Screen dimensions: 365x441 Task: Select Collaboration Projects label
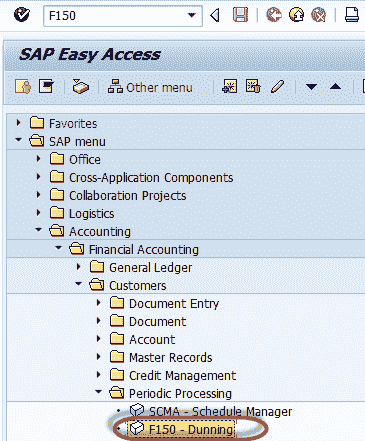pos(128,196)
